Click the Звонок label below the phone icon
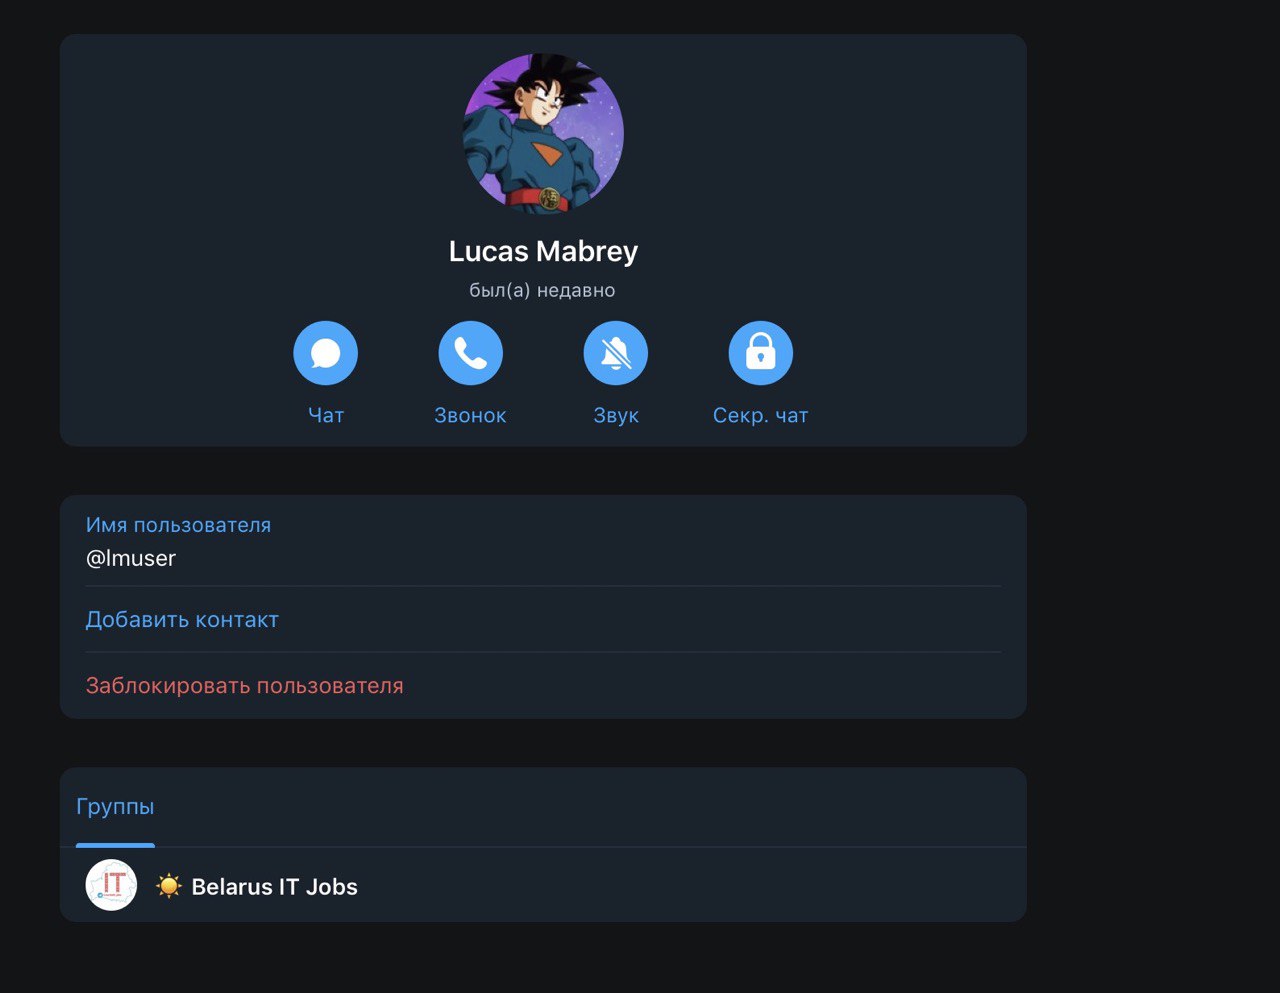 point(470,416)
